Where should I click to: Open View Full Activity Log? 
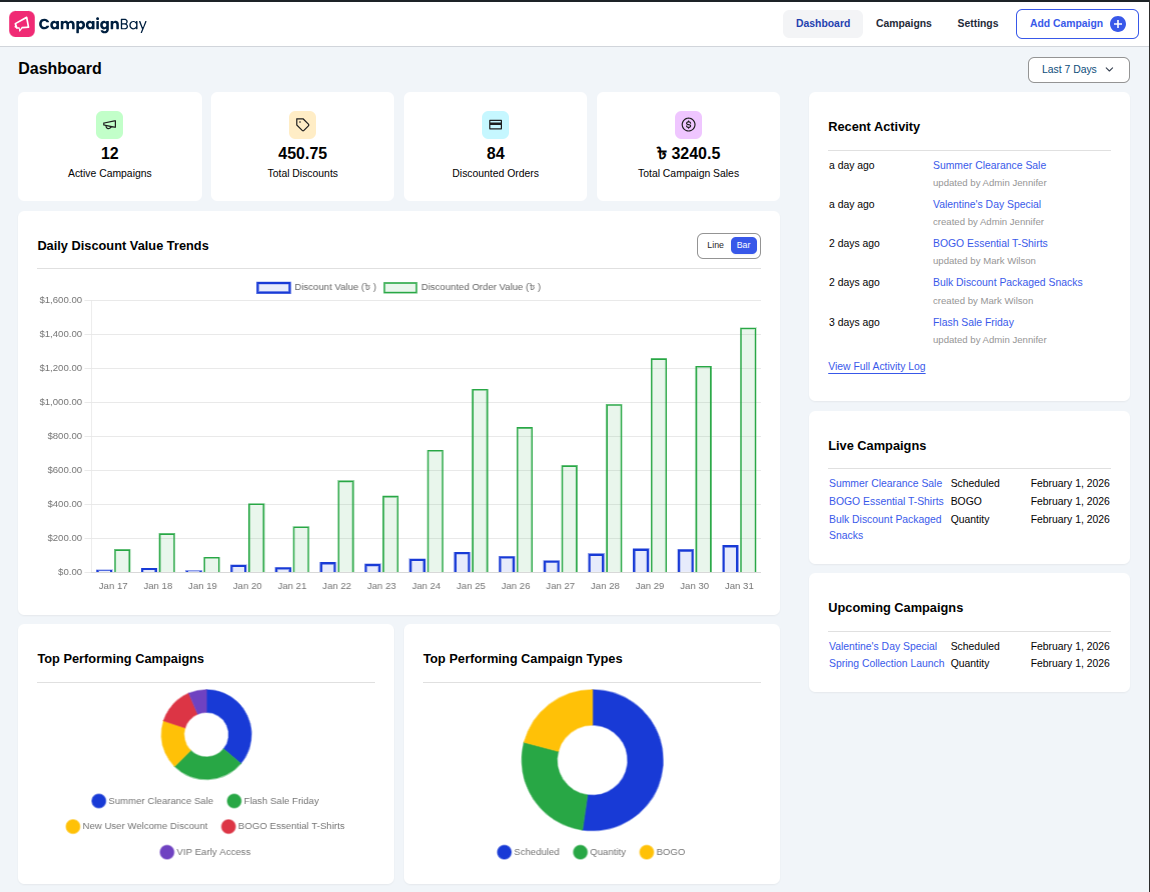tap(876, 366)
